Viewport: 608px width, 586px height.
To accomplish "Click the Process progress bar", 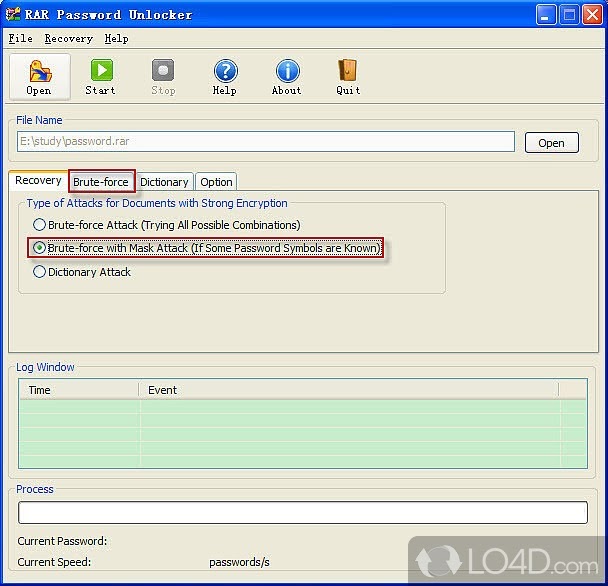I will 303,512.
